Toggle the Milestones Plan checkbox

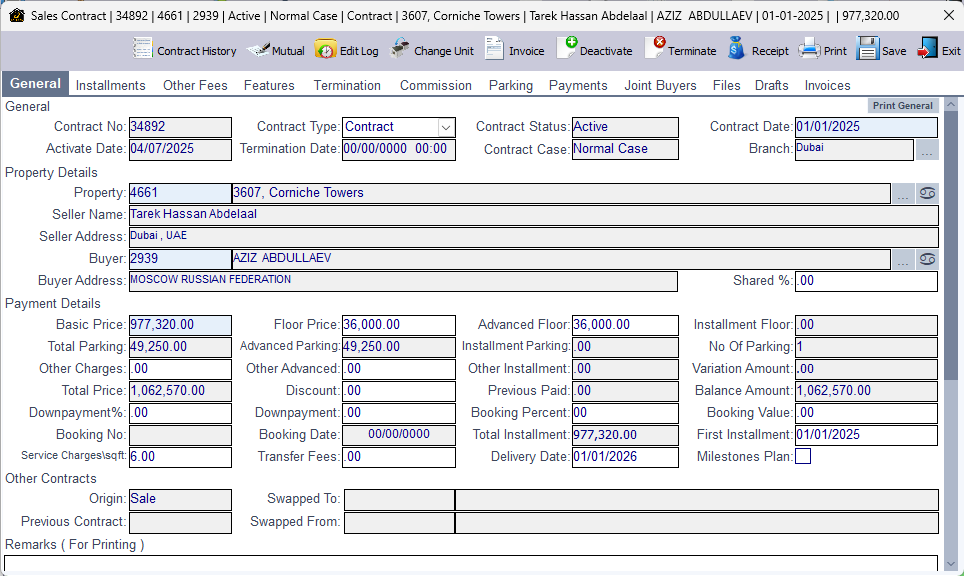click(x=803, y=457)
